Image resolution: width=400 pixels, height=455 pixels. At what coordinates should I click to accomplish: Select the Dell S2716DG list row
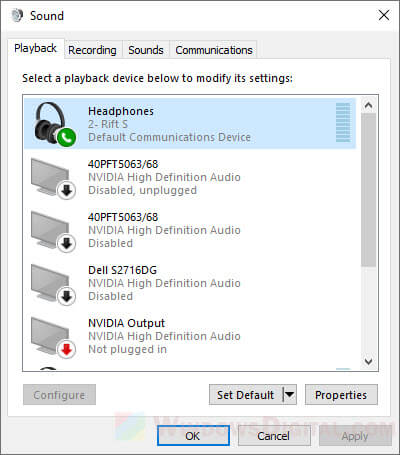click(x=190, y=283)
